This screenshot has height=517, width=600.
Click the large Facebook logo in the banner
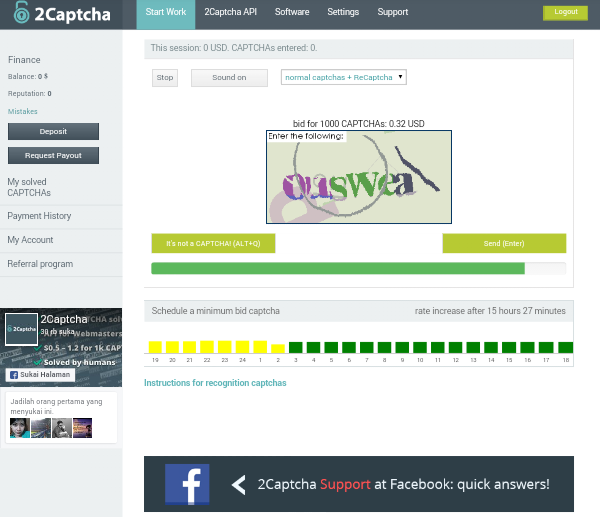point(187,484)
